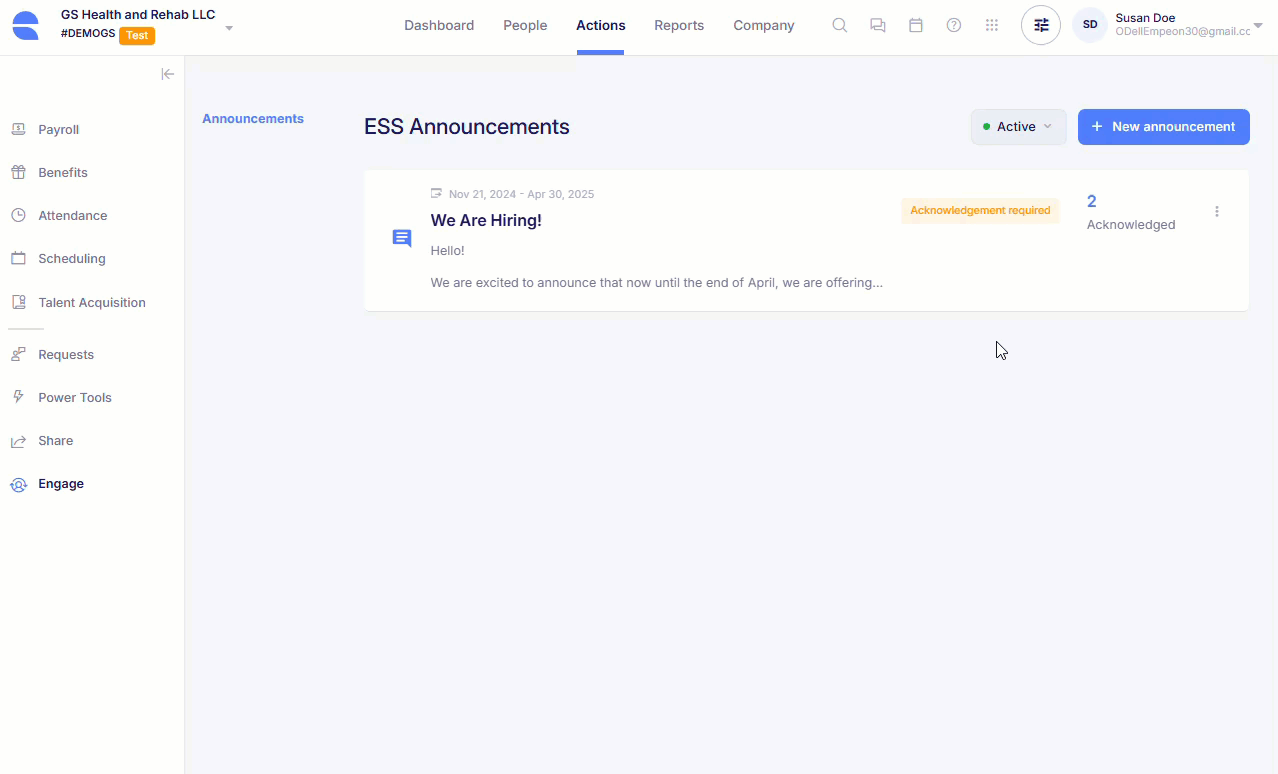This screenshot has width=1278, height=774.
Task: Switch to the Dashboard tab
Action: [x=439, y=25]
